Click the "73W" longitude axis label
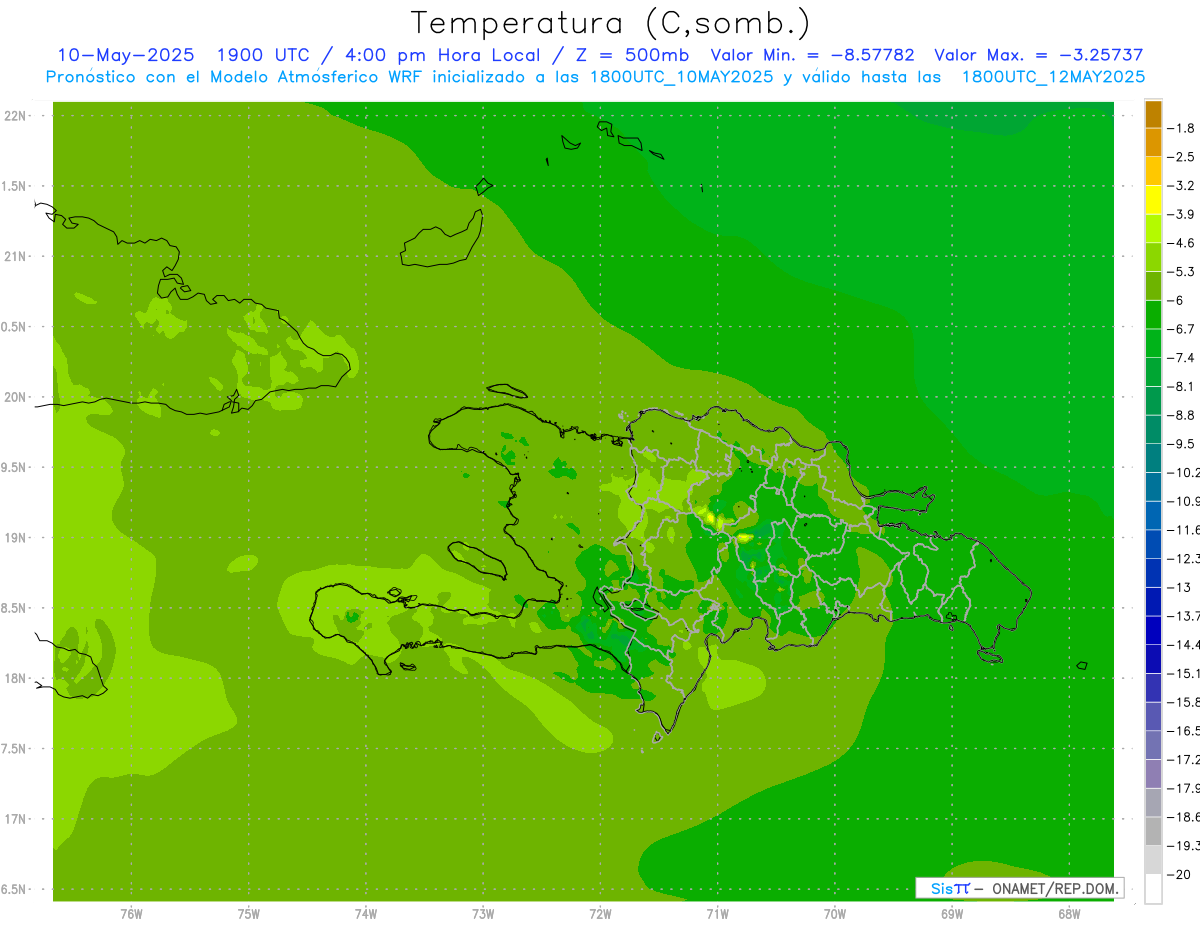The height and width of the screenshot is (927, 1200). coord(483,914)
